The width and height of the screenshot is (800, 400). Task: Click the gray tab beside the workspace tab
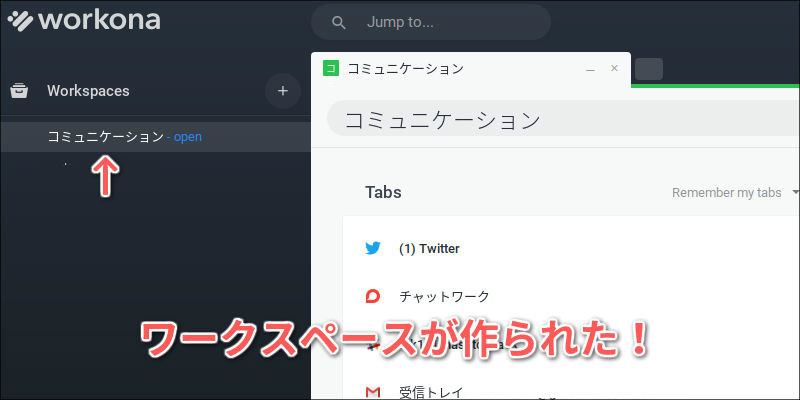[649, 69]
